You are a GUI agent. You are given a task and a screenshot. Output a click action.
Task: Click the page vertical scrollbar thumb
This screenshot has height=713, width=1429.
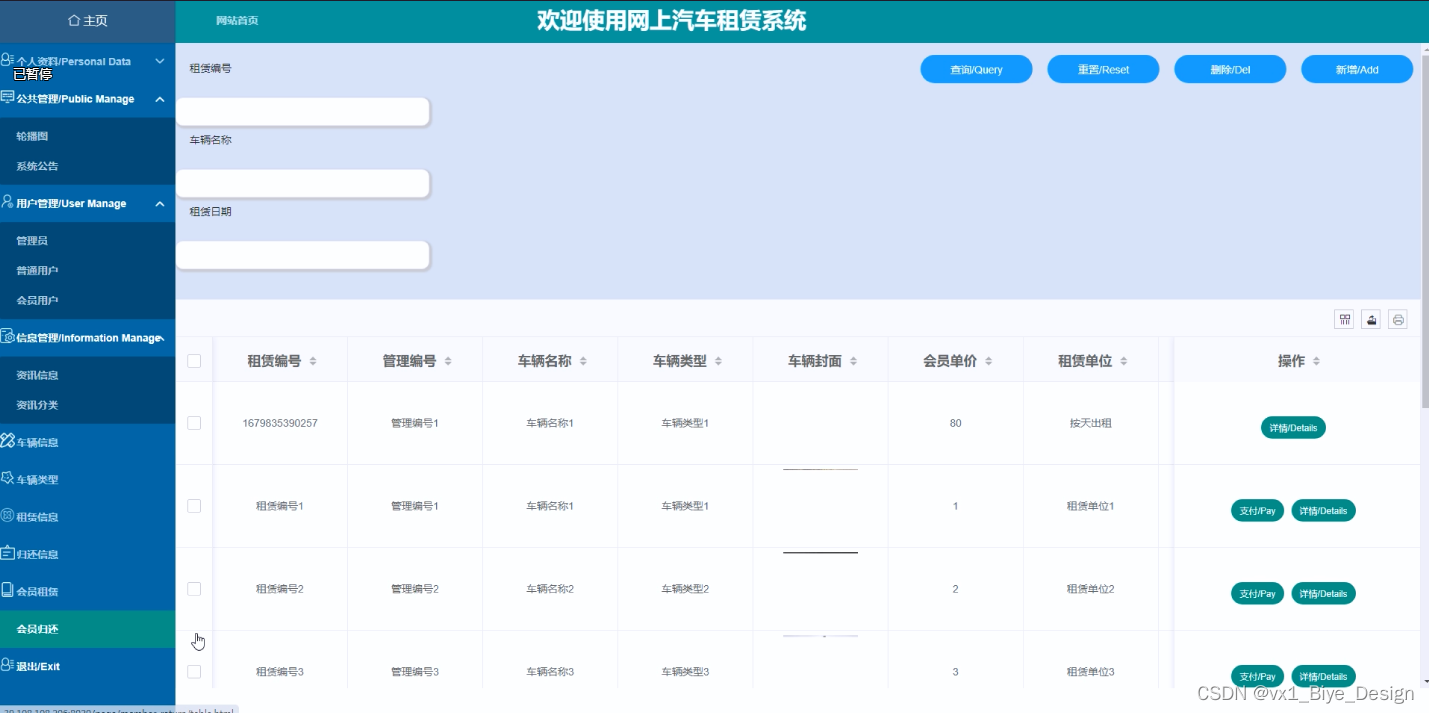[x=1424, y=230]
